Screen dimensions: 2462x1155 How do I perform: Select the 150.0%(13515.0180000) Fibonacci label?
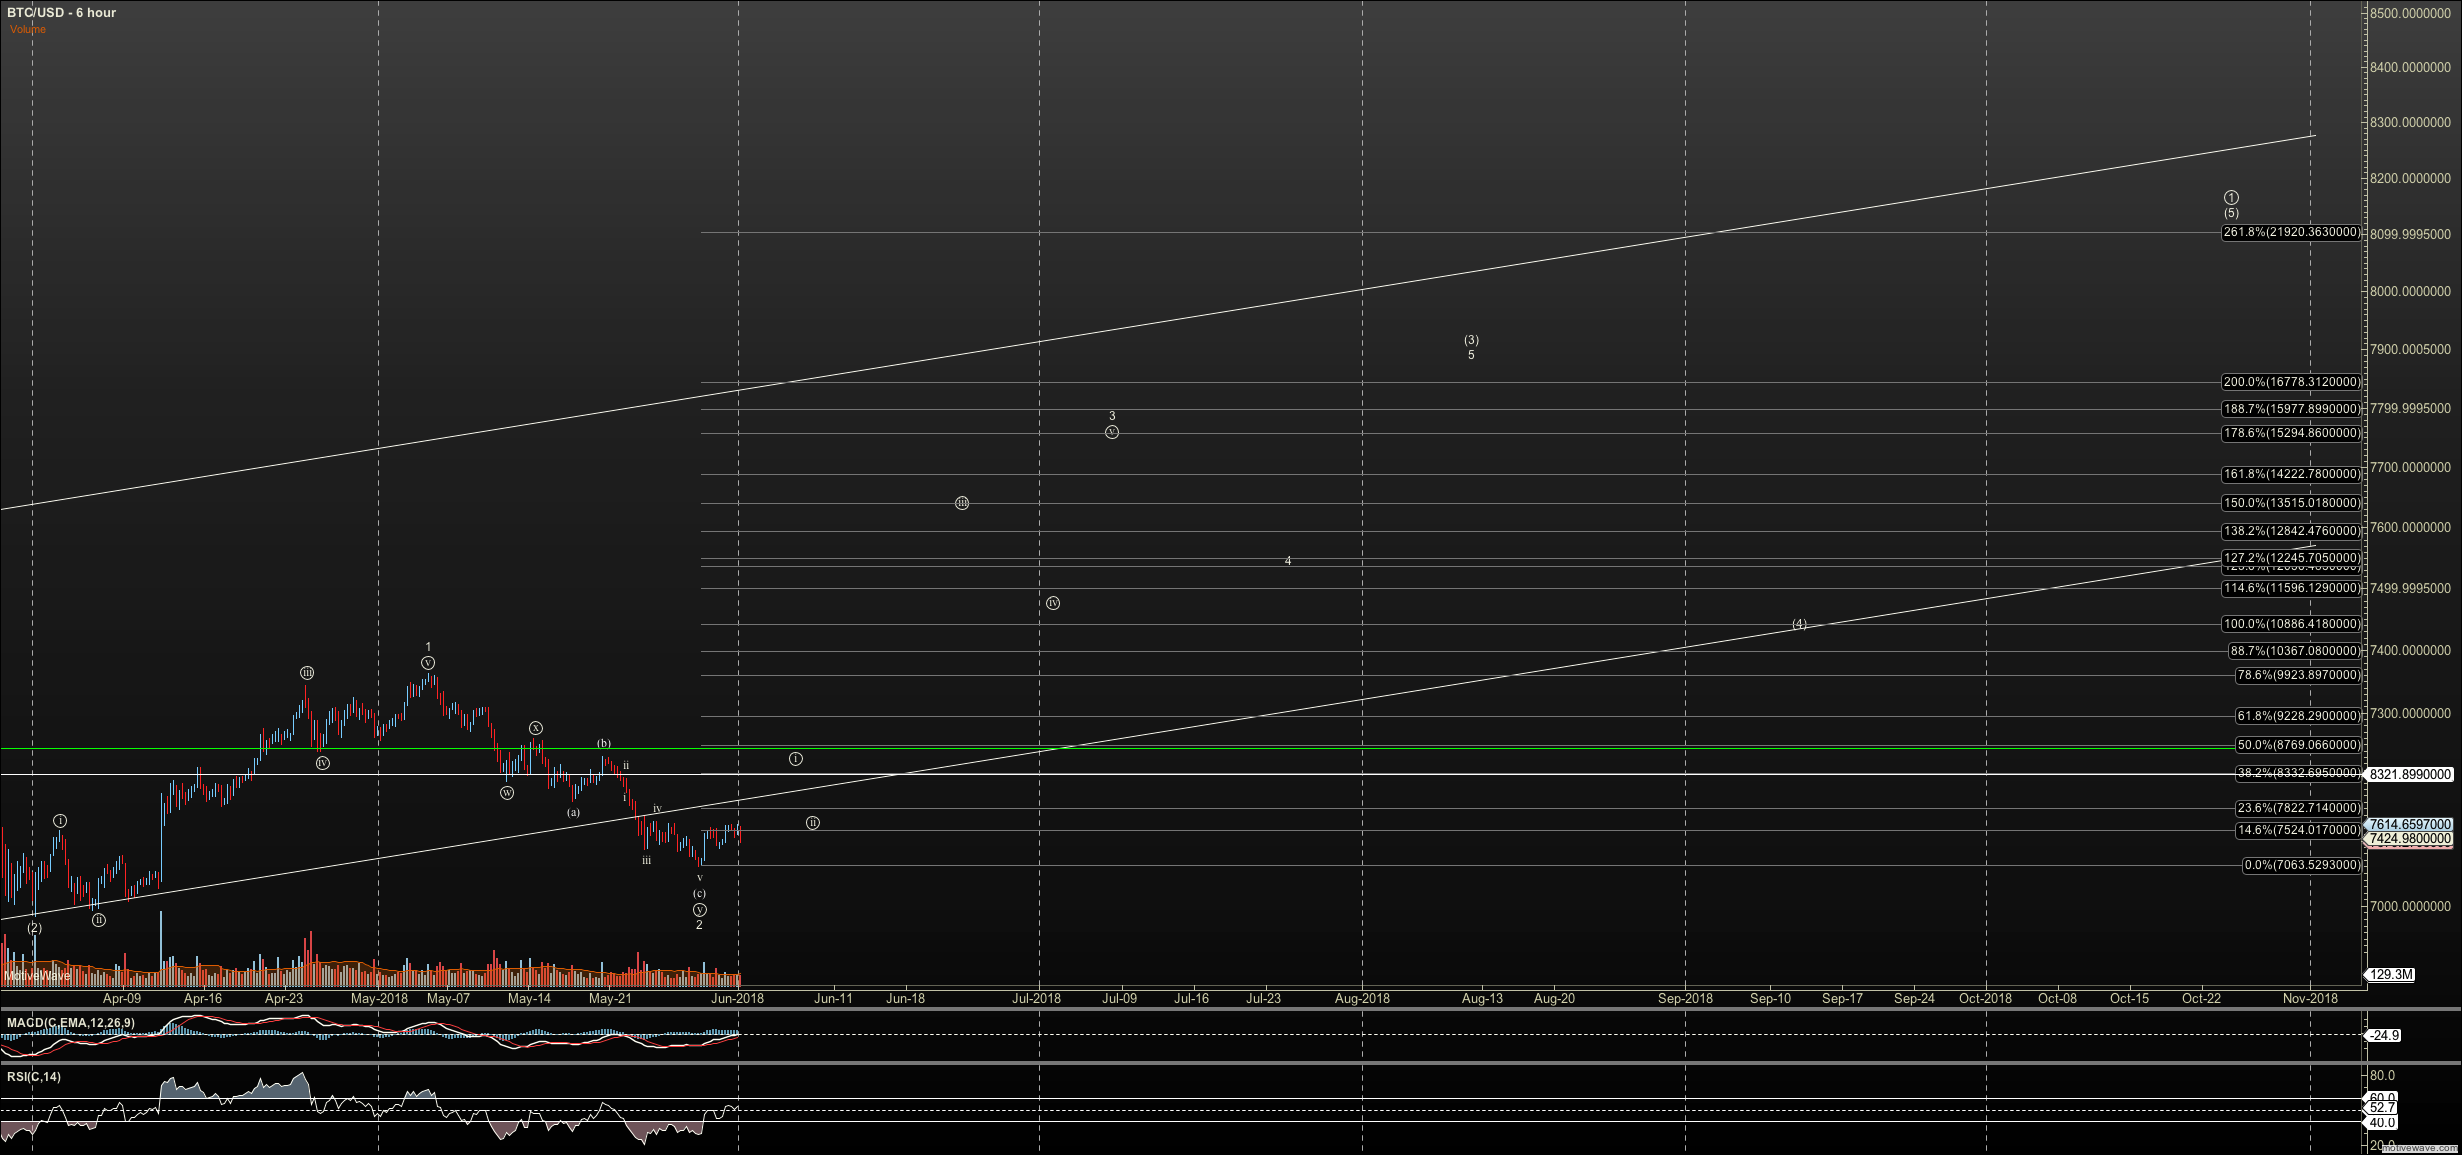point(2291,503)
